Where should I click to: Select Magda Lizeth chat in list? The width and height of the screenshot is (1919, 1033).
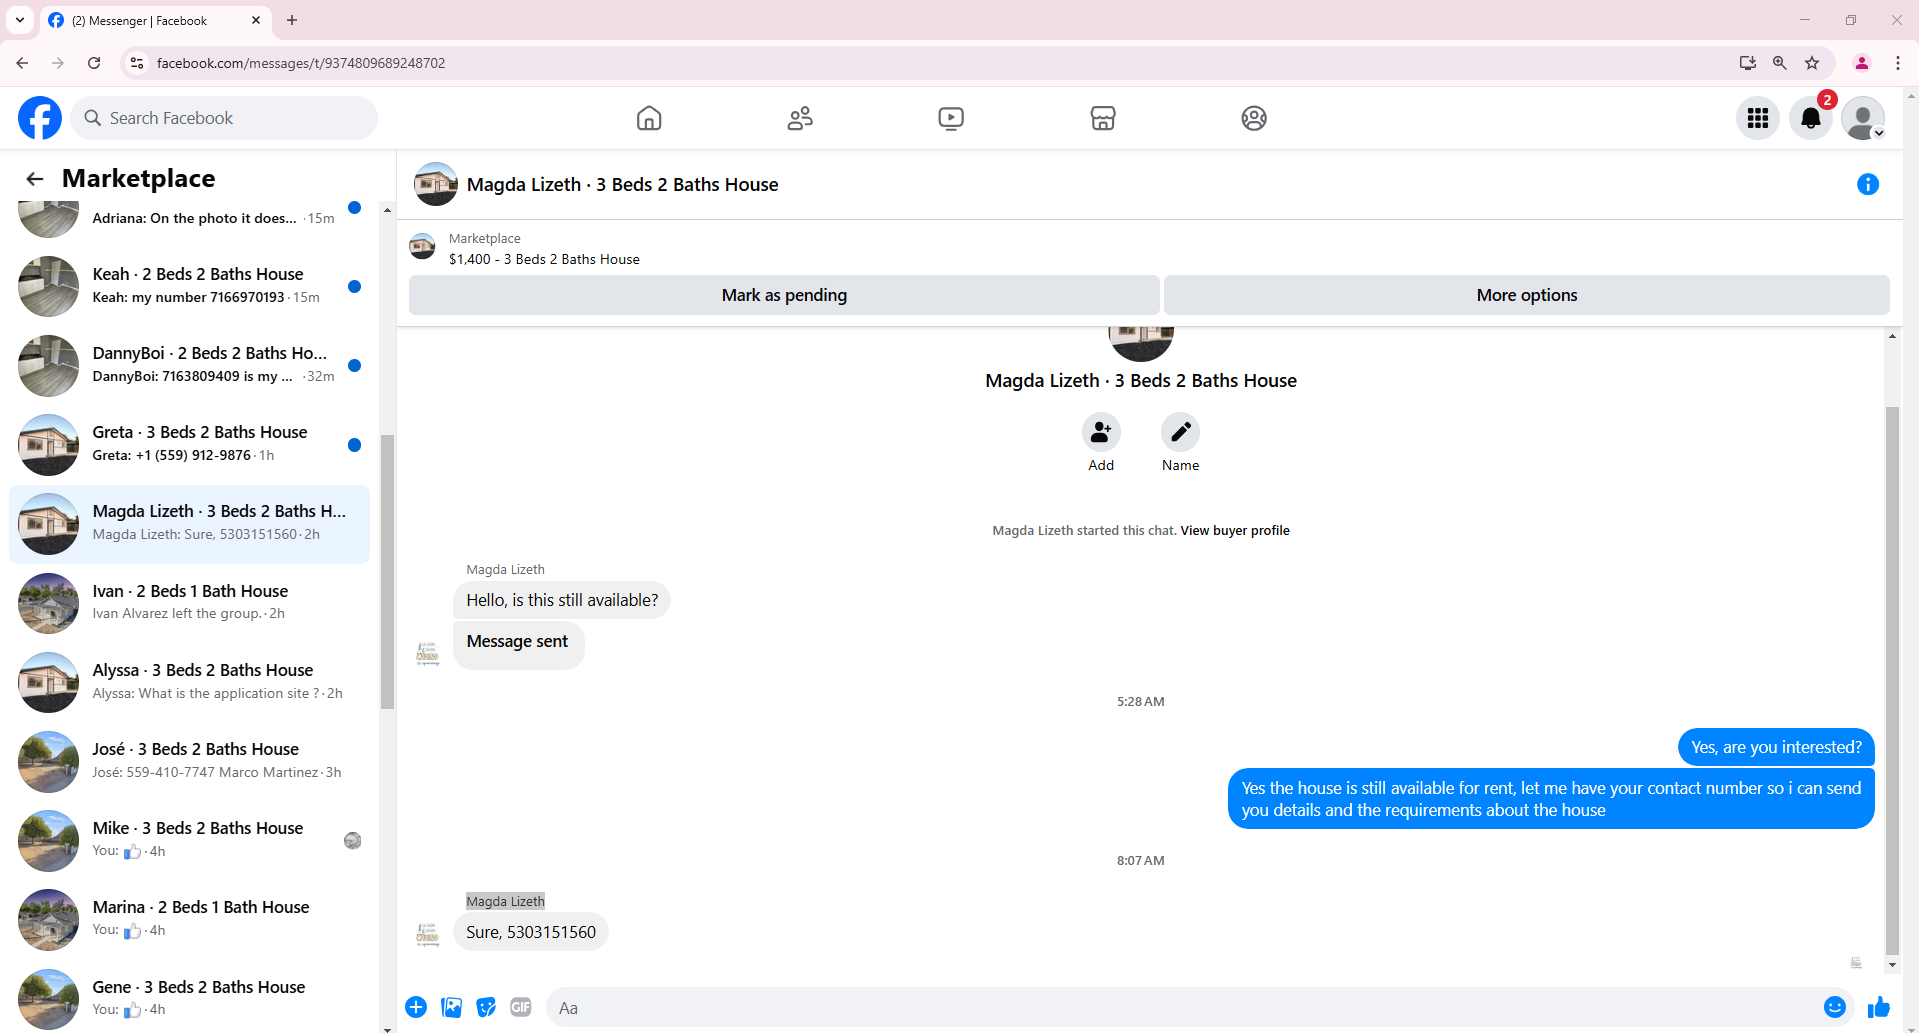click(190, 524)
